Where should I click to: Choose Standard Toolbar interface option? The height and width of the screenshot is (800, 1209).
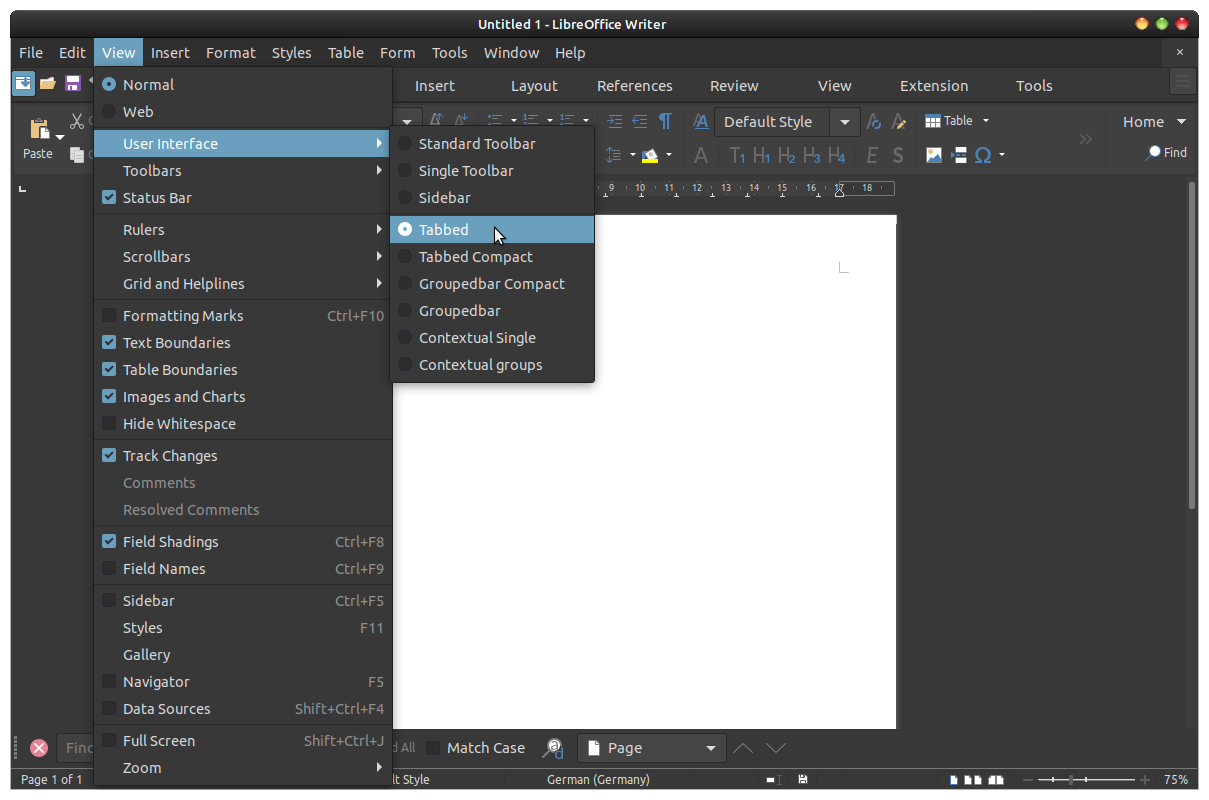point(492,144)
